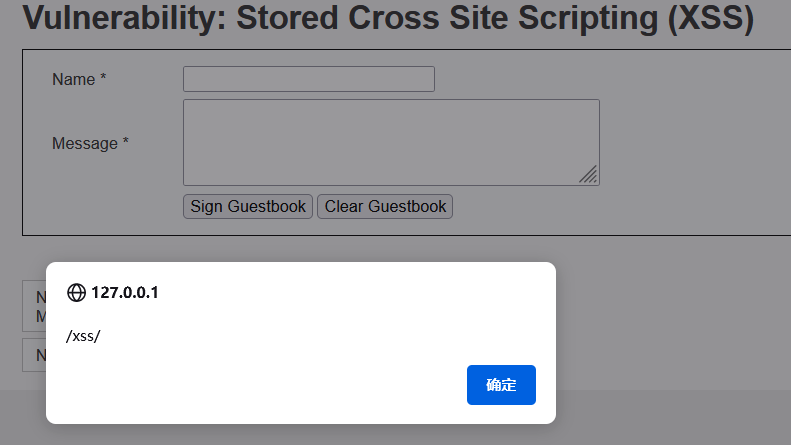Click the globe icon beside 127.0.0.1

(76, 293)
